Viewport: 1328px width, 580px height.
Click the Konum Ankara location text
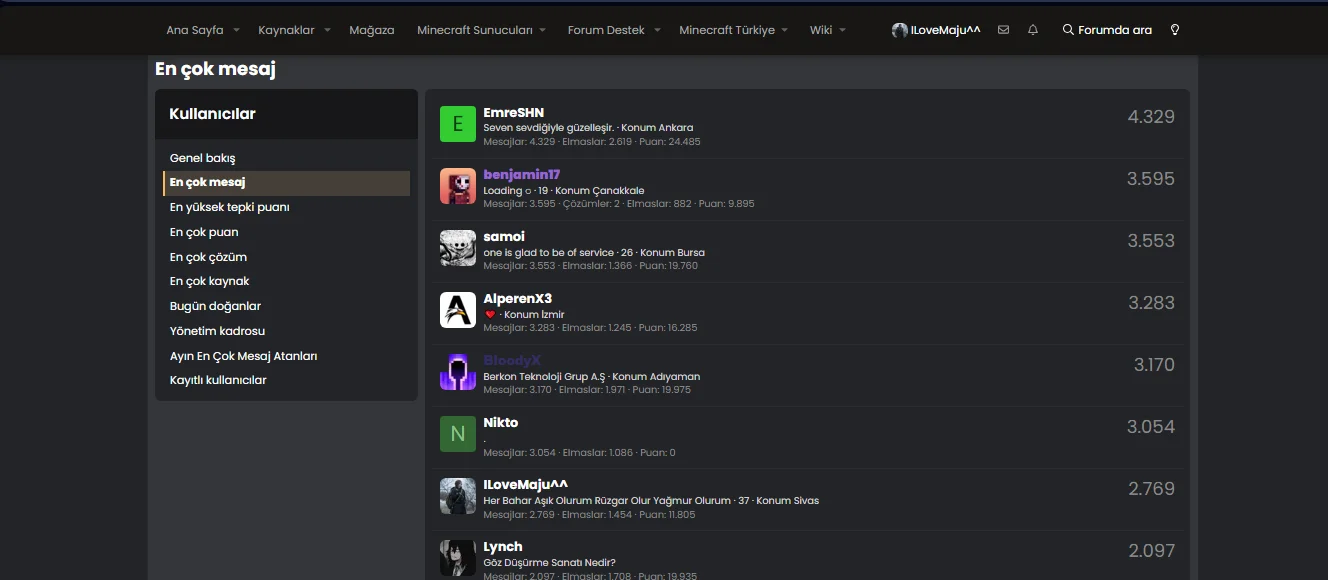657,128
